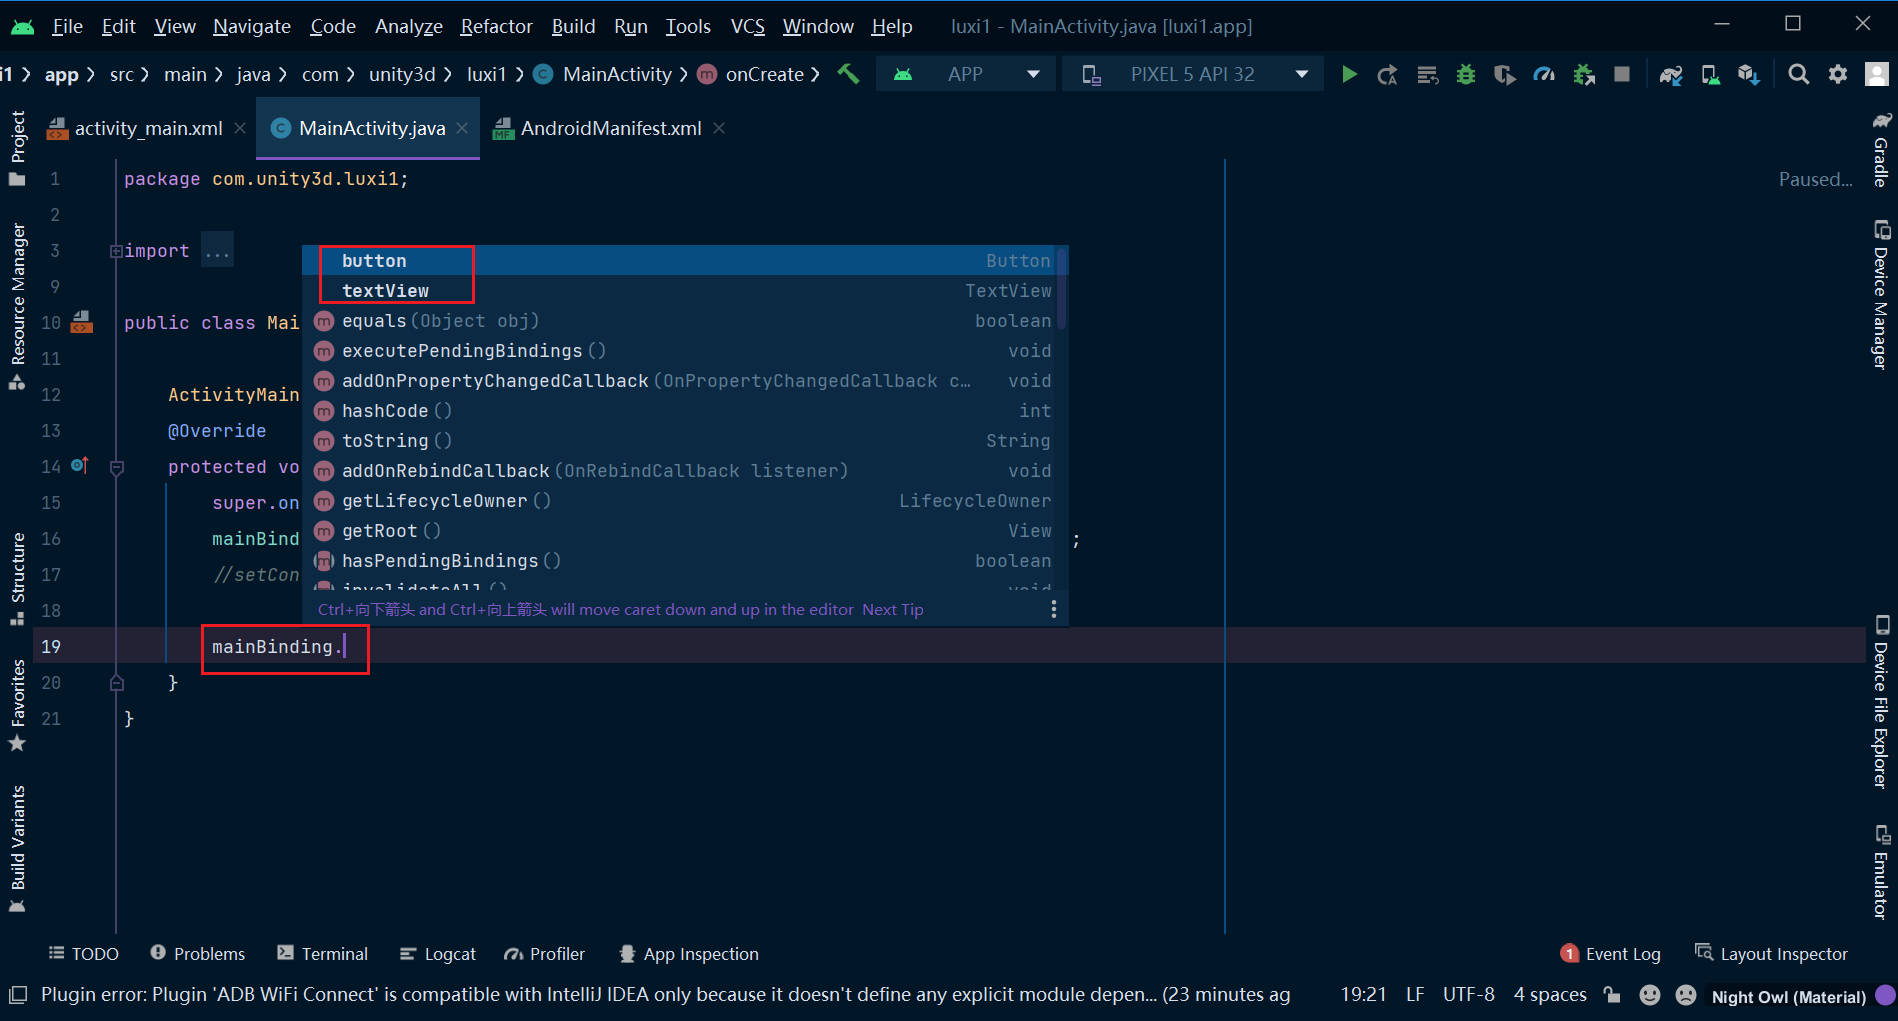Screen dimensions: 1898x1021
Task: Click the sad face feedback icon
Action: (x=1686, y=995)
